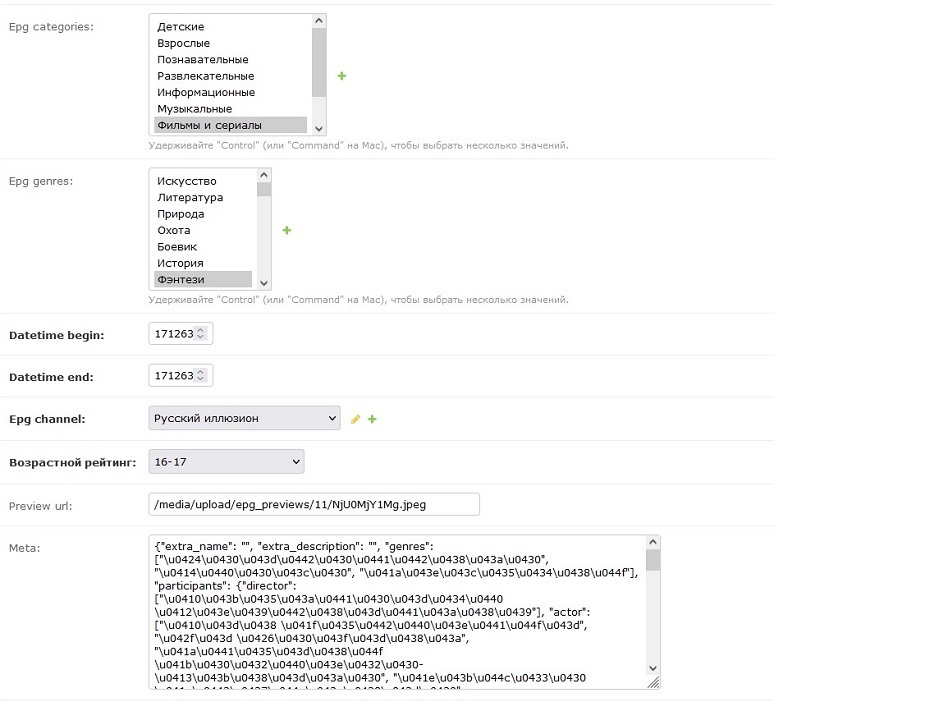Click the Epg genres list scroll-up arrow
This screenshot has height=702, width=929.
[264, 175]
